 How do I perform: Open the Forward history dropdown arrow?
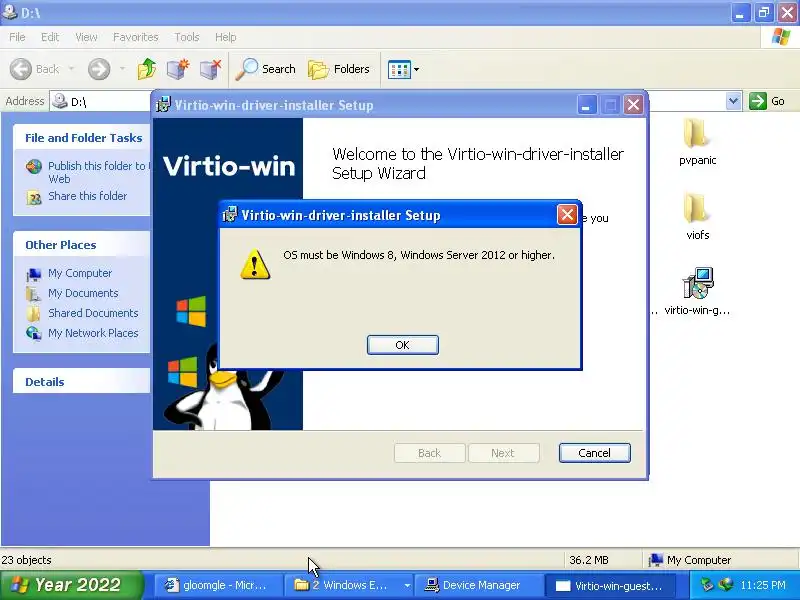pos(122,69)
